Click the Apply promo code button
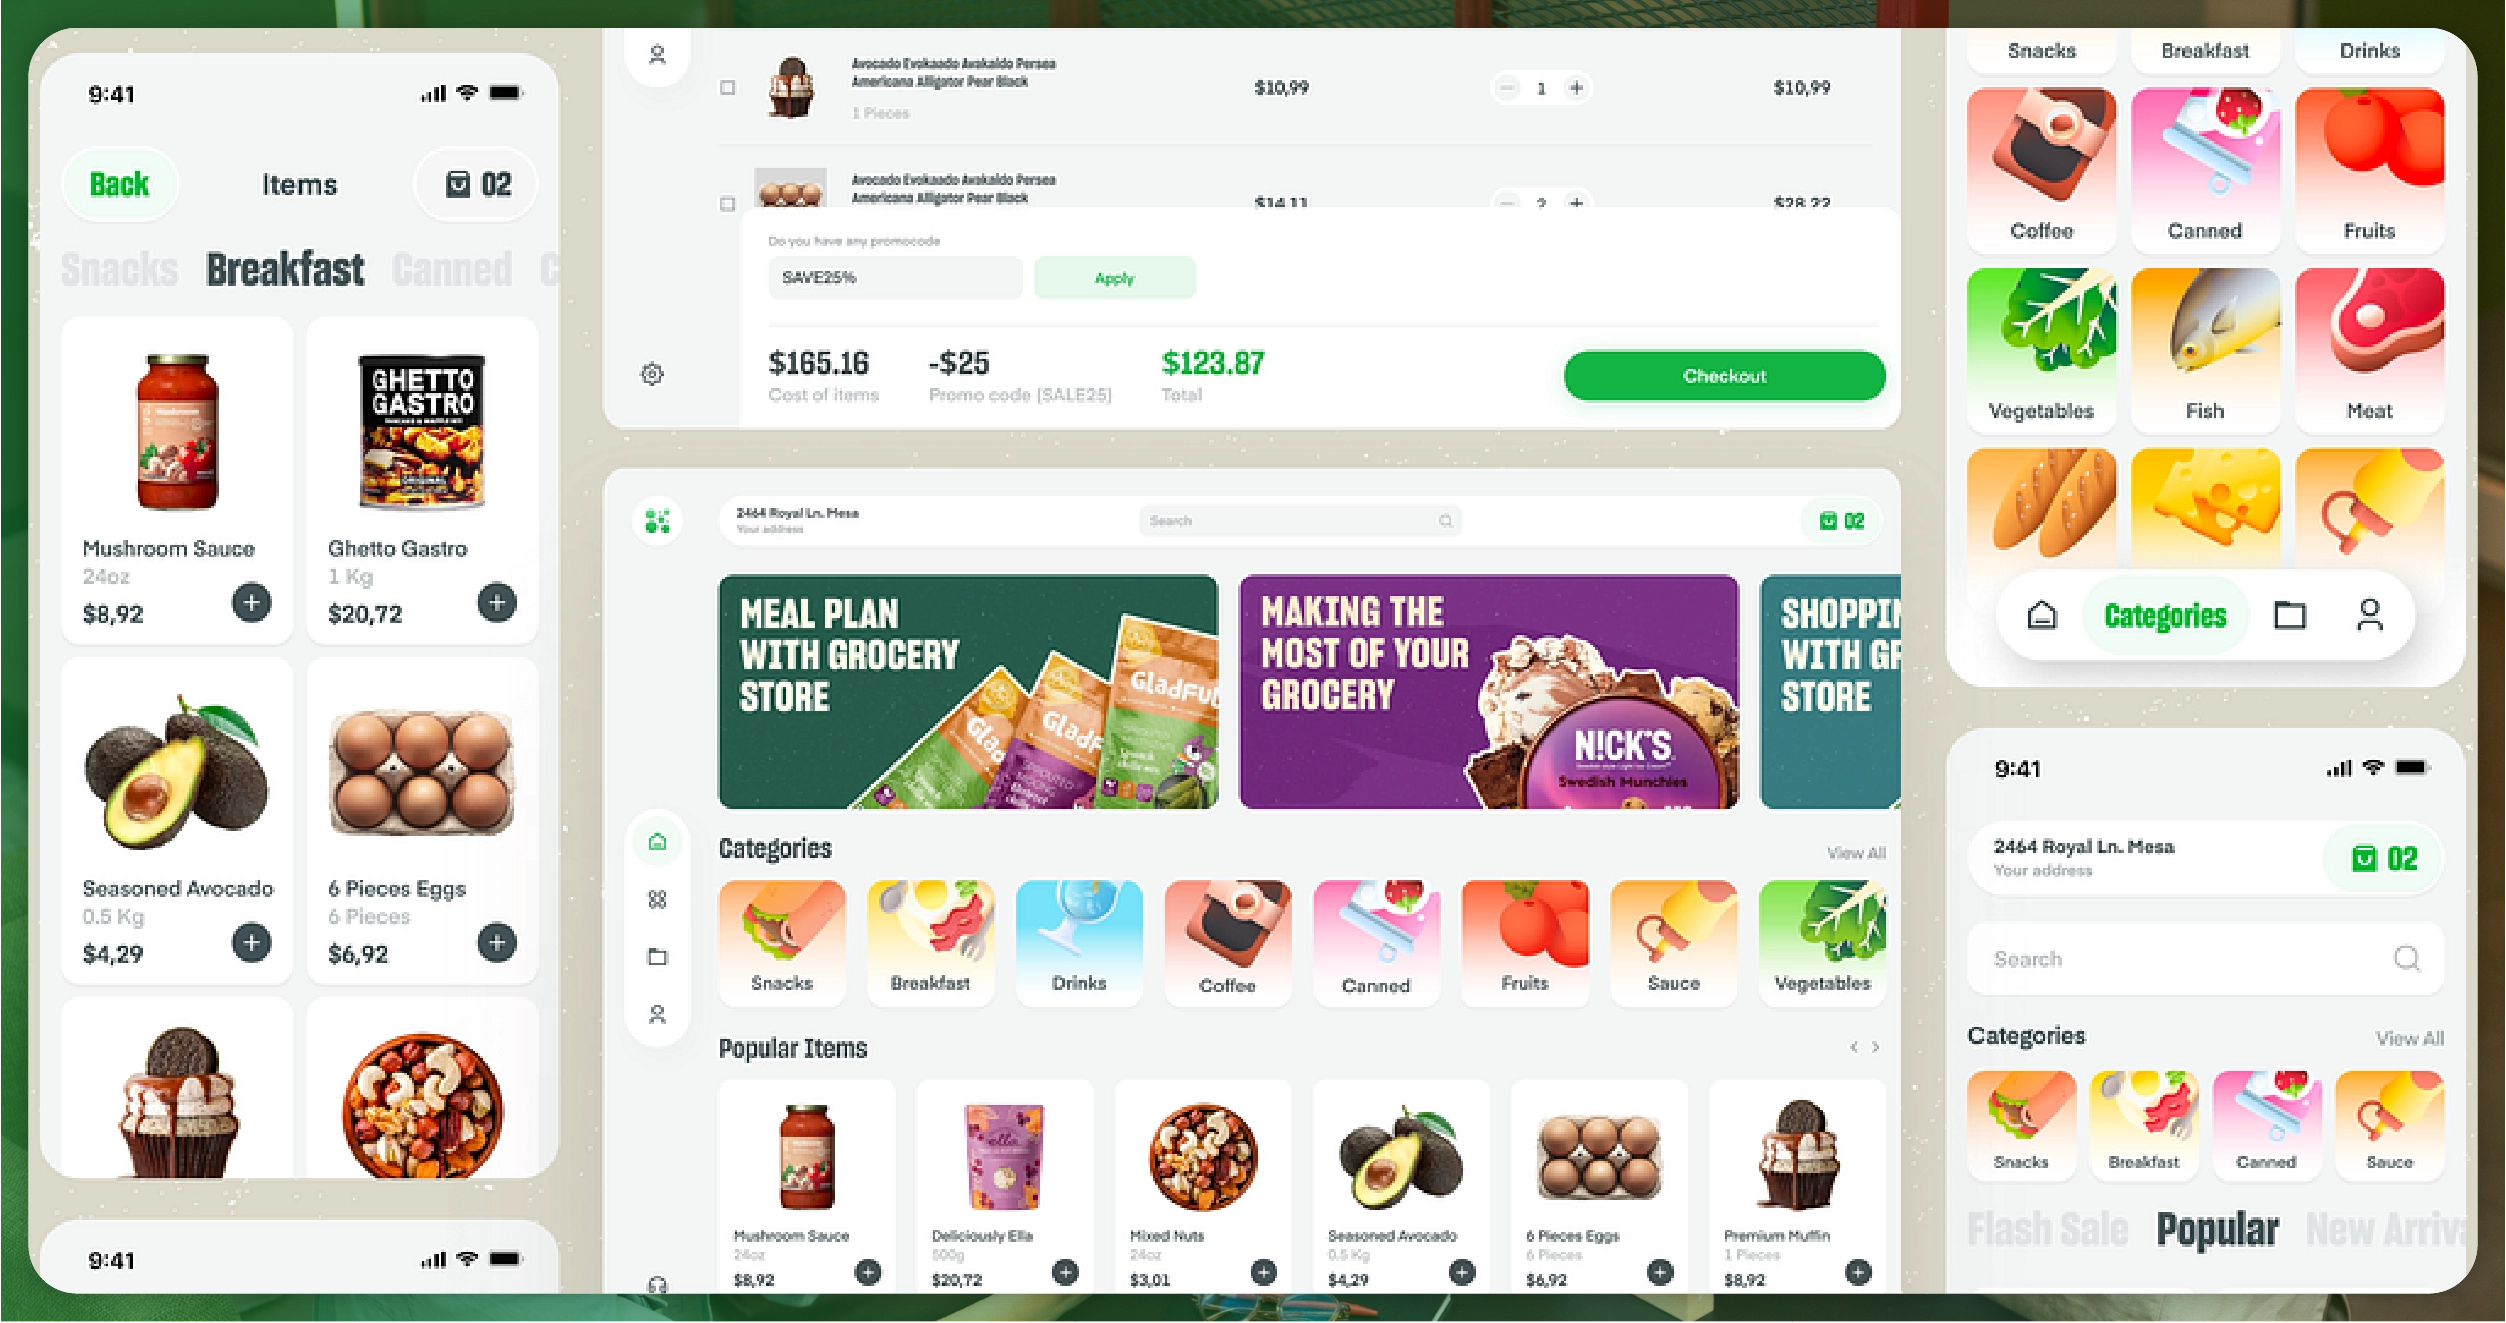2506x1323 pixels. (x=1114, y=277)
